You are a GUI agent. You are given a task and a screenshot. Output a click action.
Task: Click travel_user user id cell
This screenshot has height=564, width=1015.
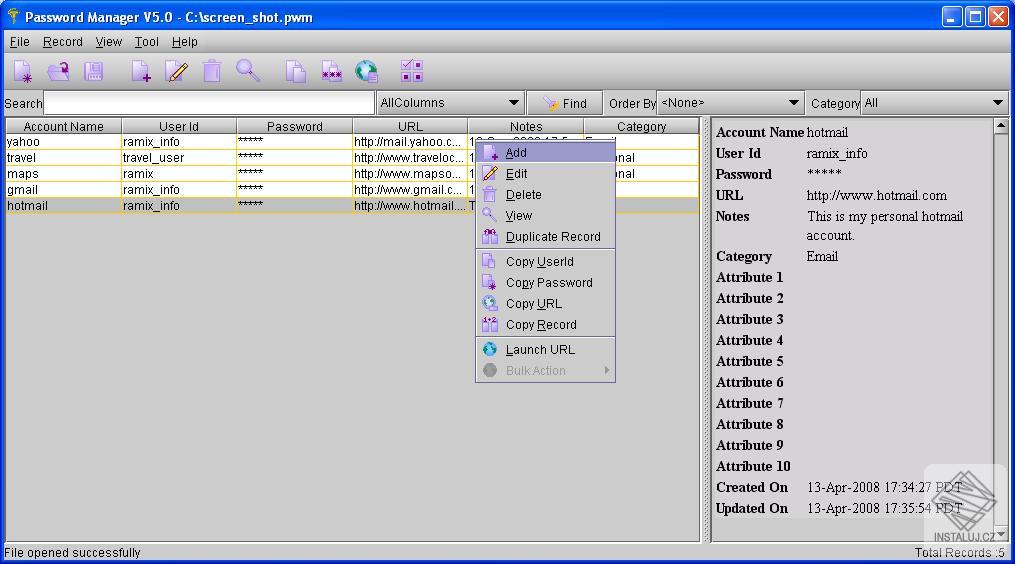tap(179, 158)
